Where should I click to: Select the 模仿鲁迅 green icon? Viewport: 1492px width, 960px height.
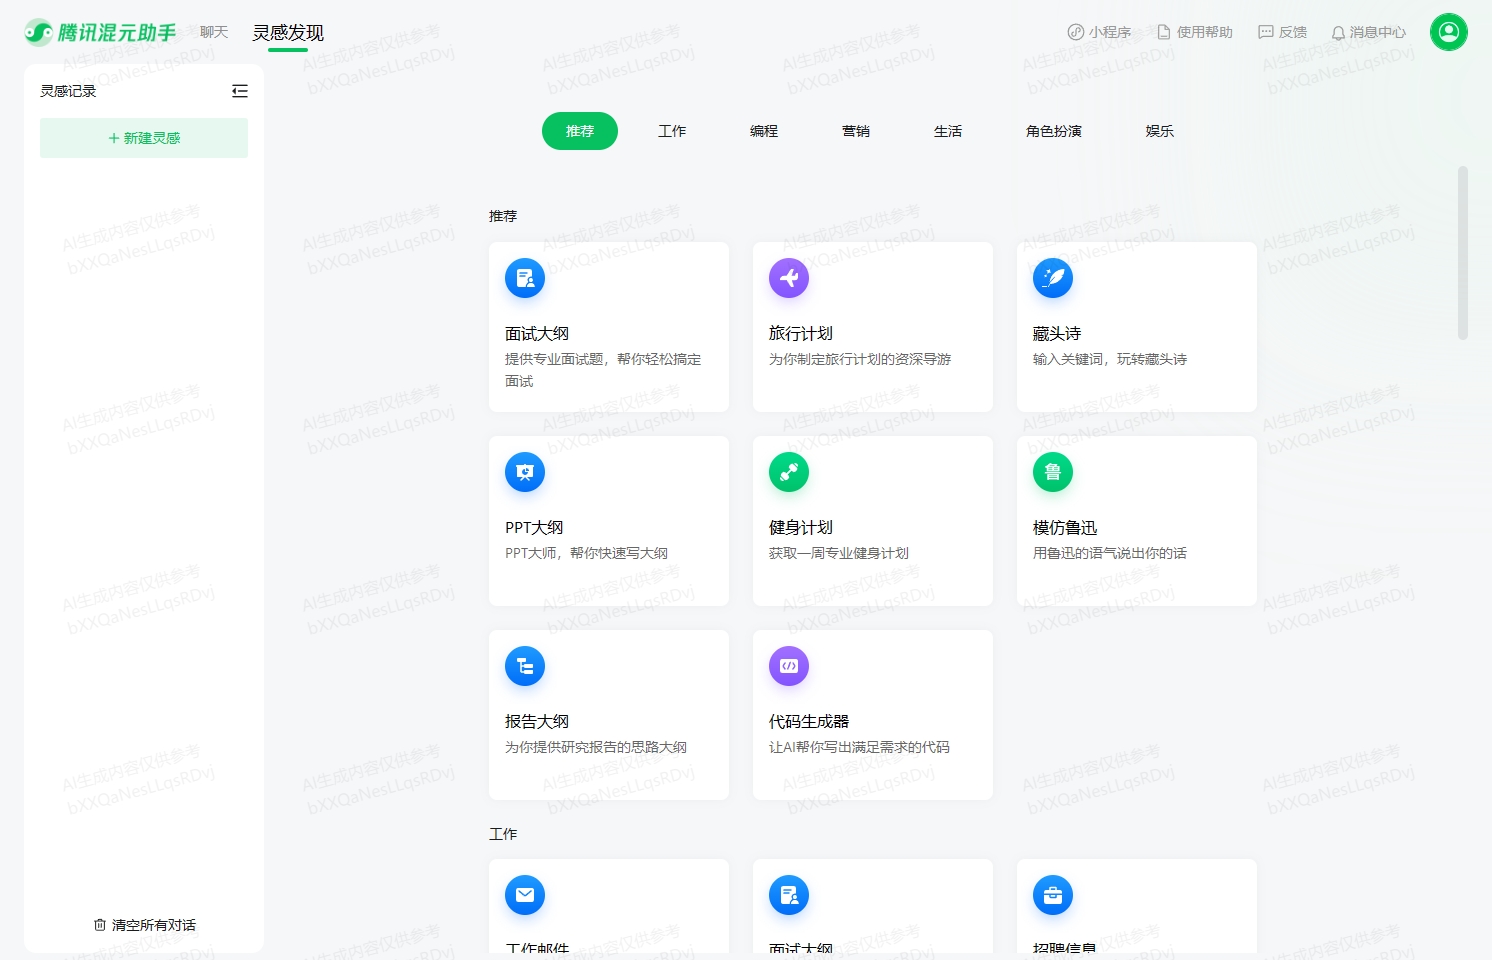[1052, 472]
